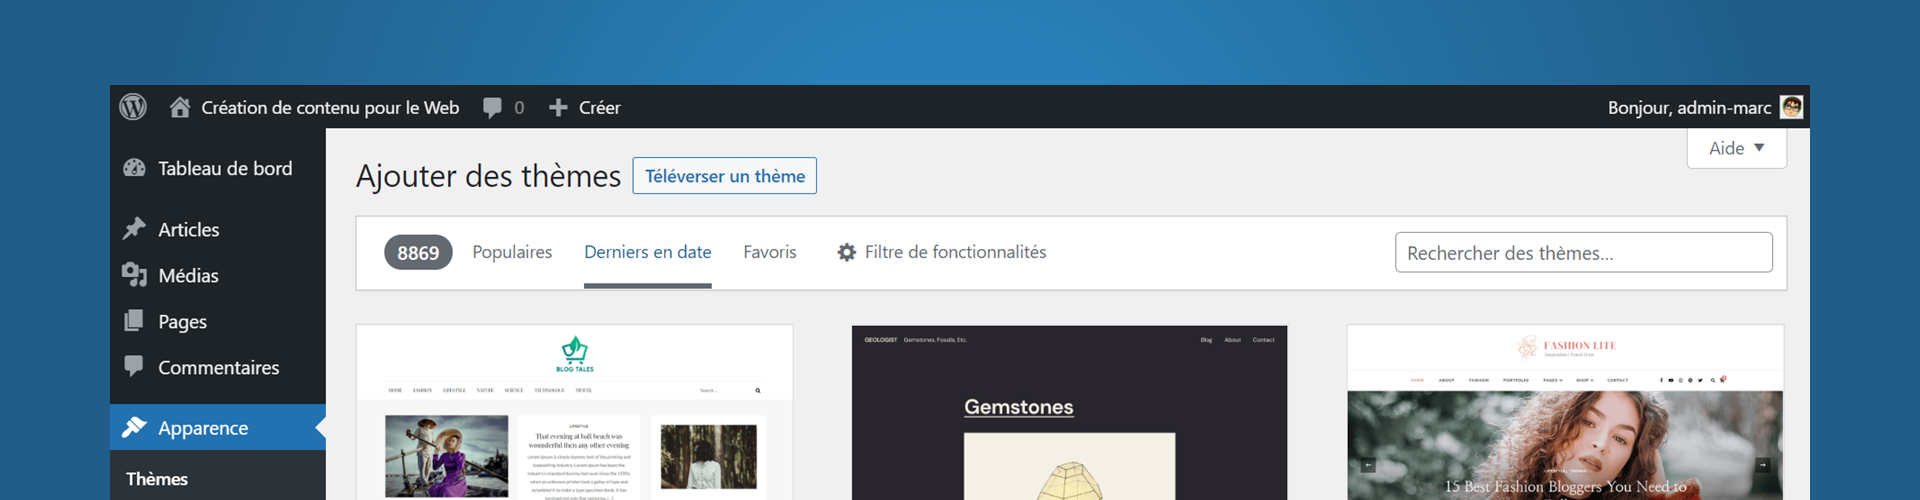Visit site Création de contenu pour le Web
The width and height of the screenshot is (1920, 500).
(330, 107)
